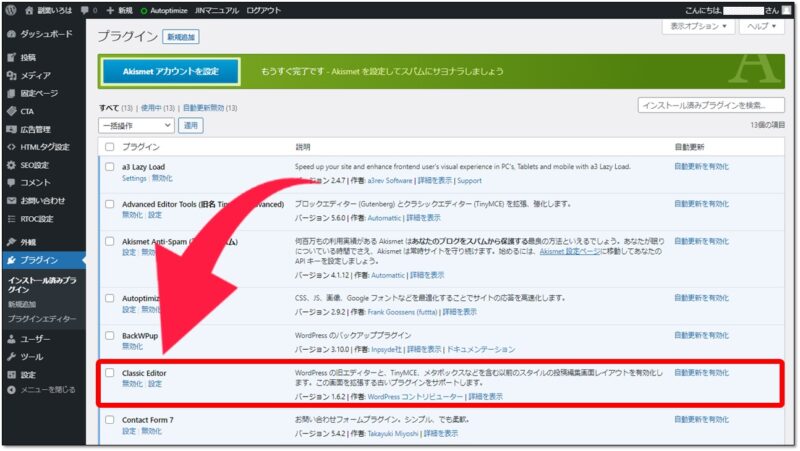Viewport: 800px width, 451px height.
Task: Open 新規追加 submenu item in sidebar
Action: coord(22,305)
